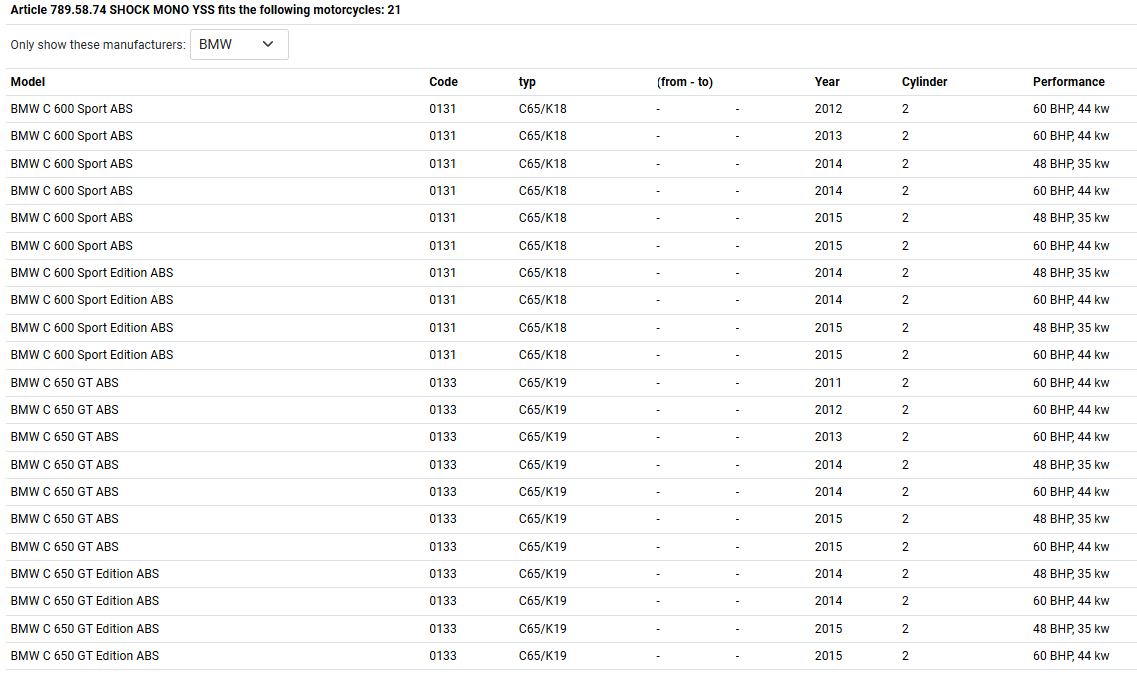Screen dimensions: 1137x688
Task: Select the 2012 BMW C 600 Sport ABS model
Action: [x=71, y=109]
